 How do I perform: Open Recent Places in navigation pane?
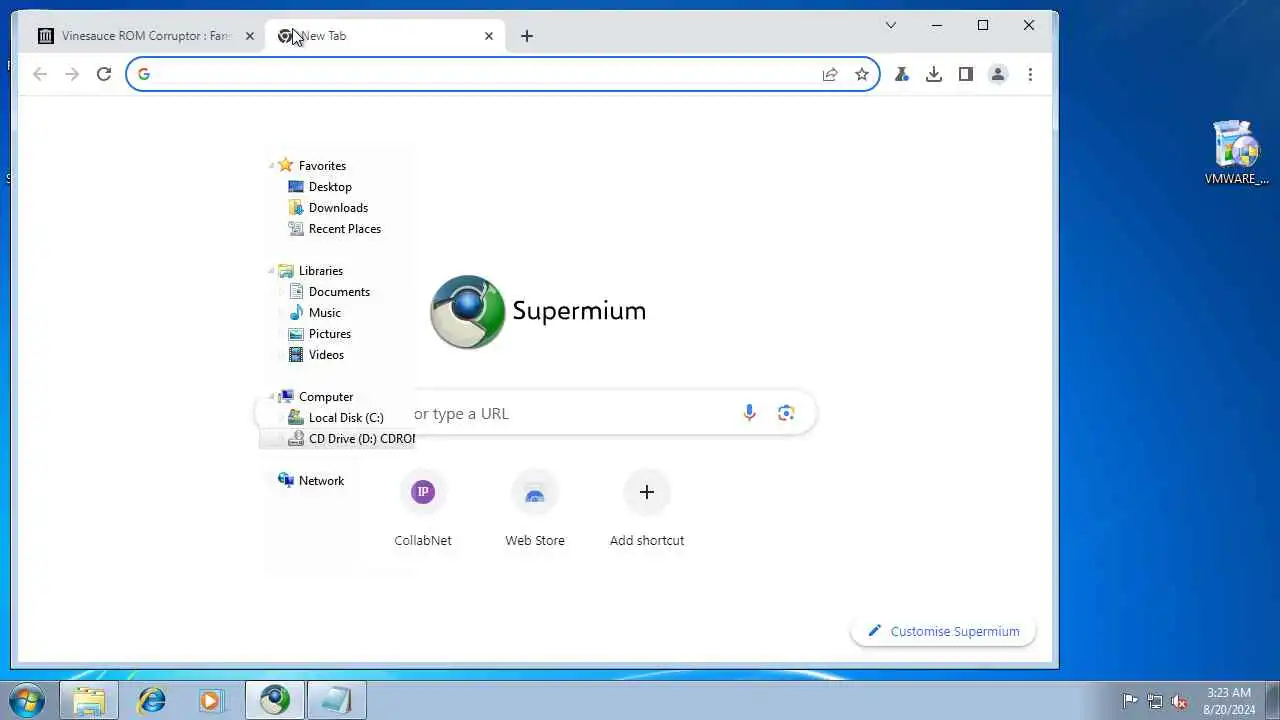click(x=334, y=229)
